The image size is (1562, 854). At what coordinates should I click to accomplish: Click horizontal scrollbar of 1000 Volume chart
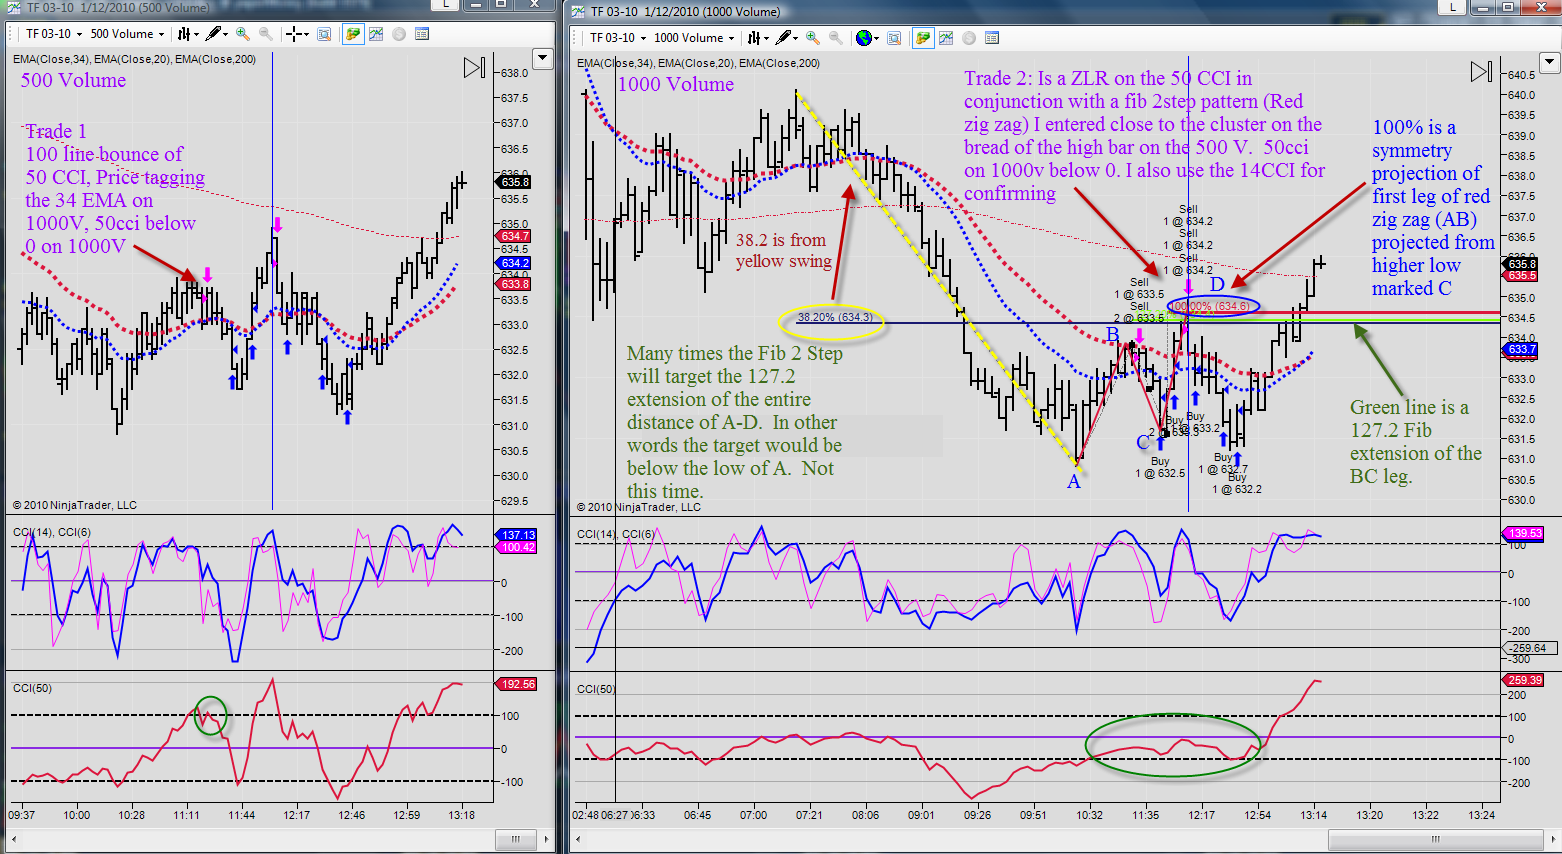[x=1435, y=839]
